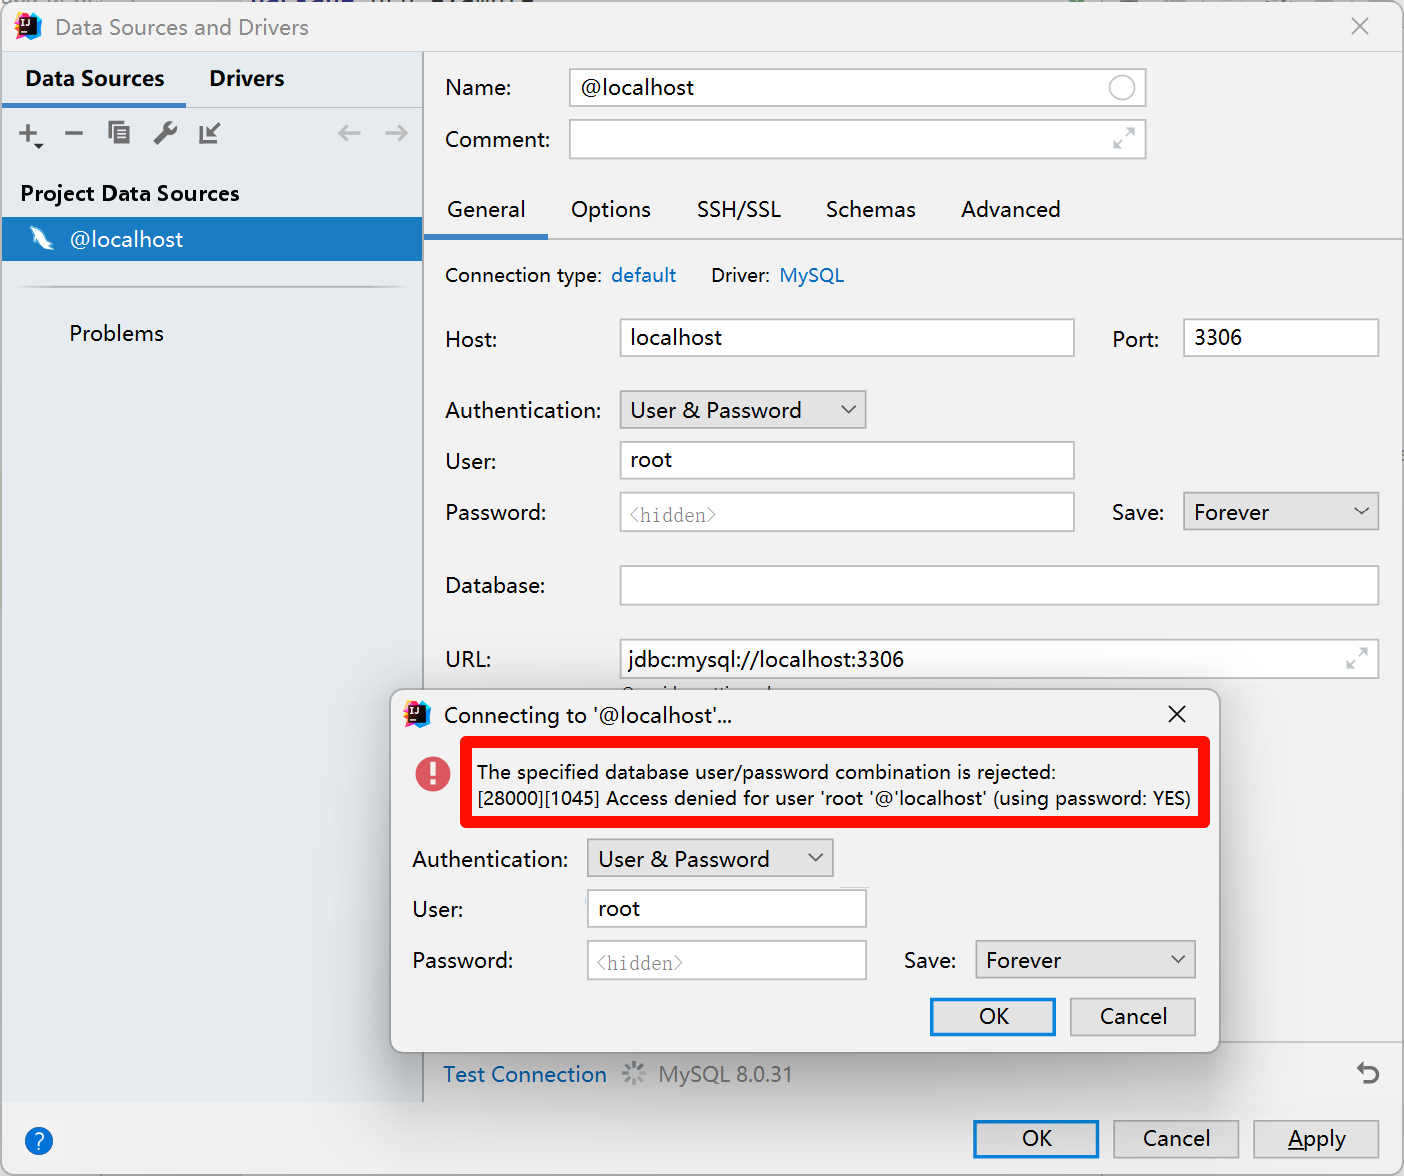Click the User field in connecting dialog
The image size is (1404, 1176).
pyautogui.click(x=727, y=909)
